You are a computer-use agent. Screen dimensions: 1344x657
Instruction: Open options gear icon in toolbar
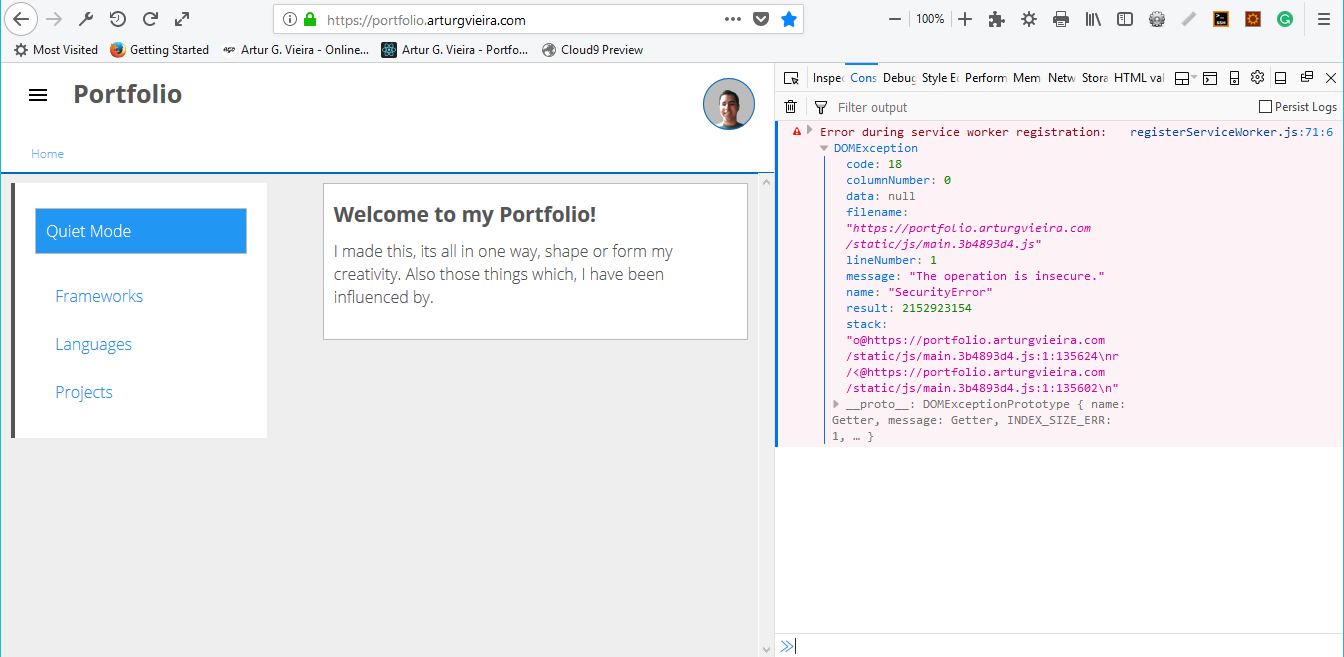coord(1029,19)
